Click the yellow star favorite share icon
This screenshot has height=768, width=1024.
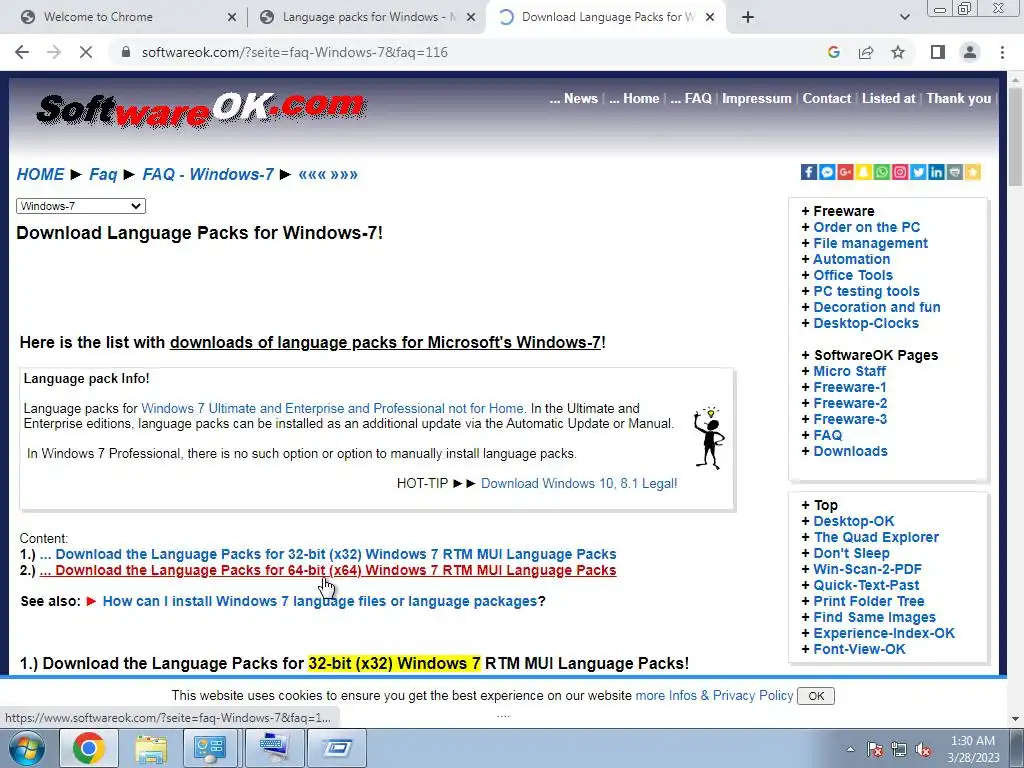tap(973, 172)
